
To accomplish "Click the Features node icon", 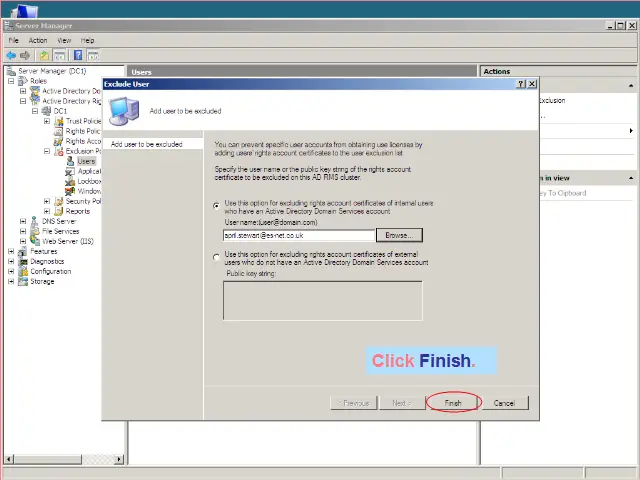I will click(x=23, y=251).
